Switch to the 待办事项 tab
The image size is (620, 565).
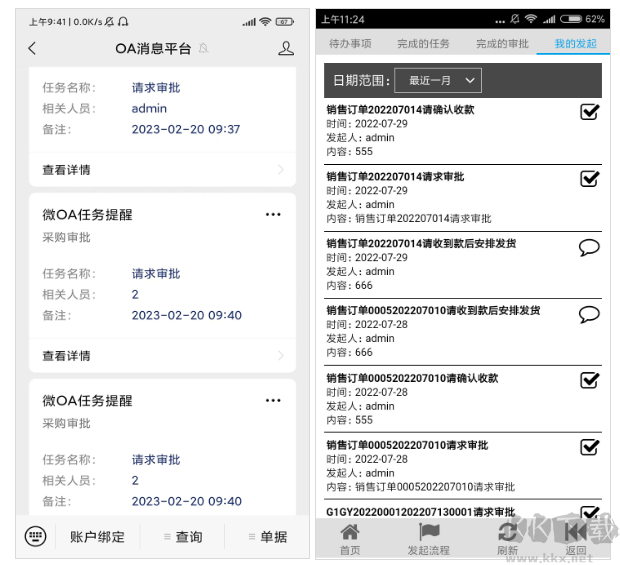350,43
